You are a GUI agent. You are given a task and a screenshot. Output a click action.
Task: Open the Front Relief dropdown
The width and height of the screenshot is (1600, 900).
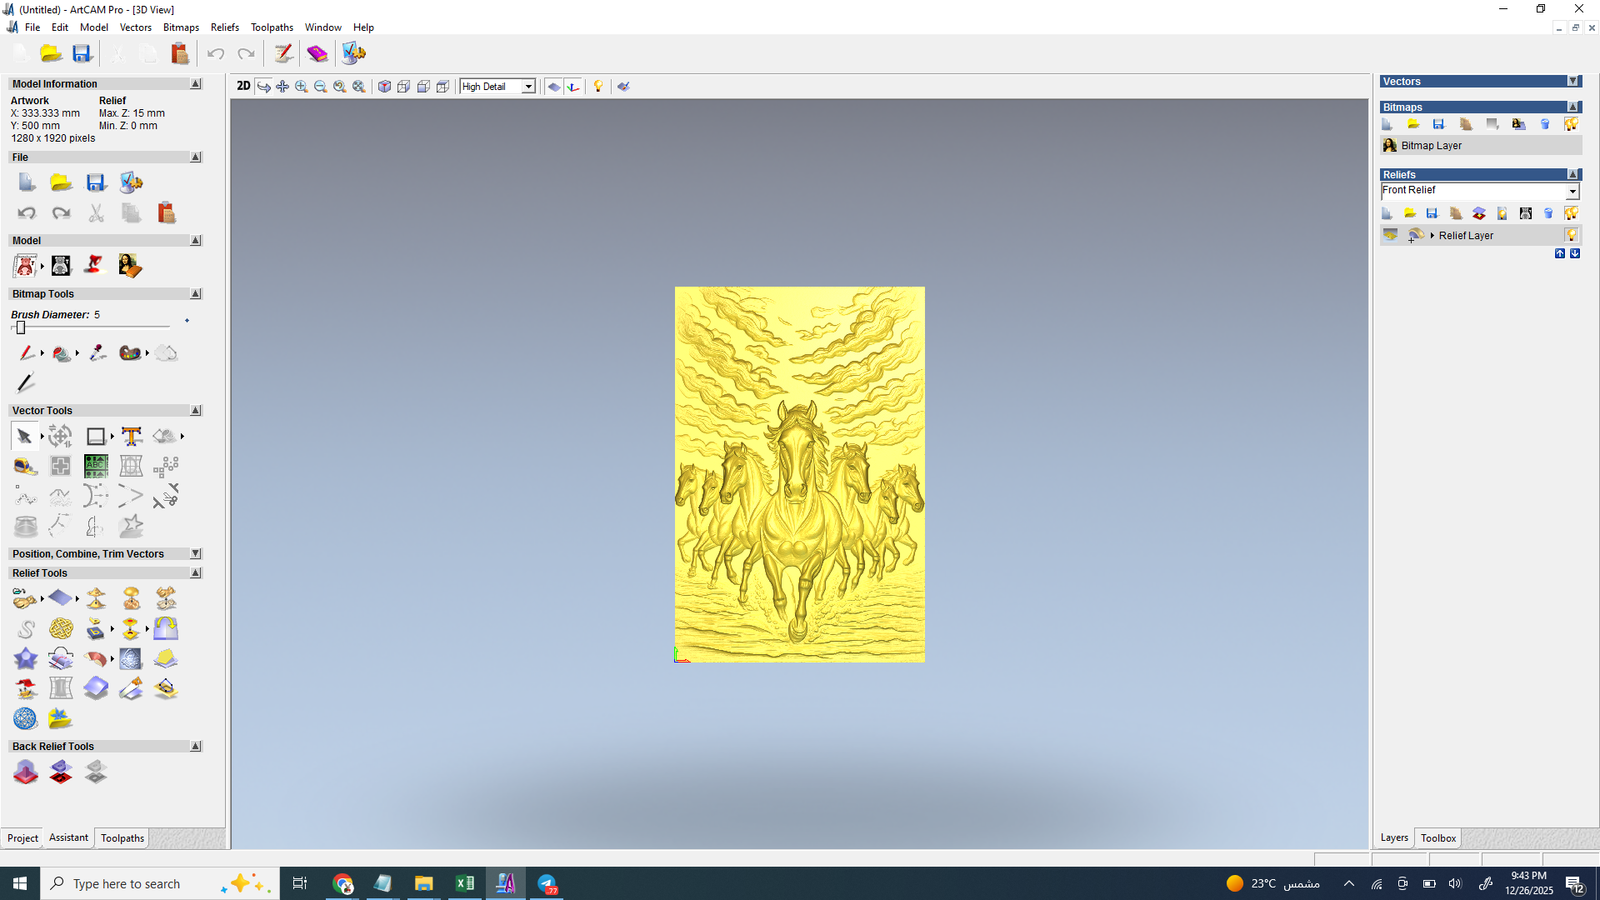click(x=1572, y=191)
